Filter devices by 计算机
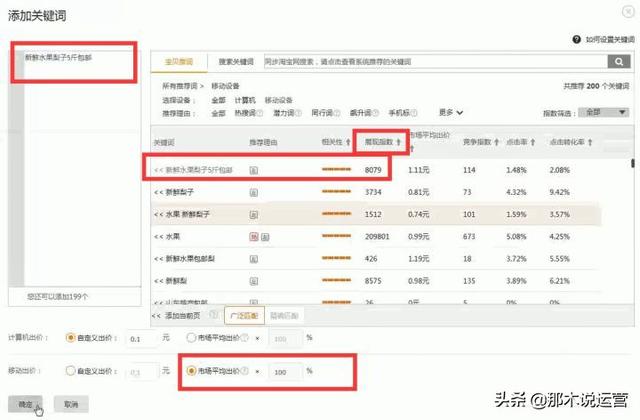Screen dimensions: 640x420 pyautogui.click(x=245, y=100)
